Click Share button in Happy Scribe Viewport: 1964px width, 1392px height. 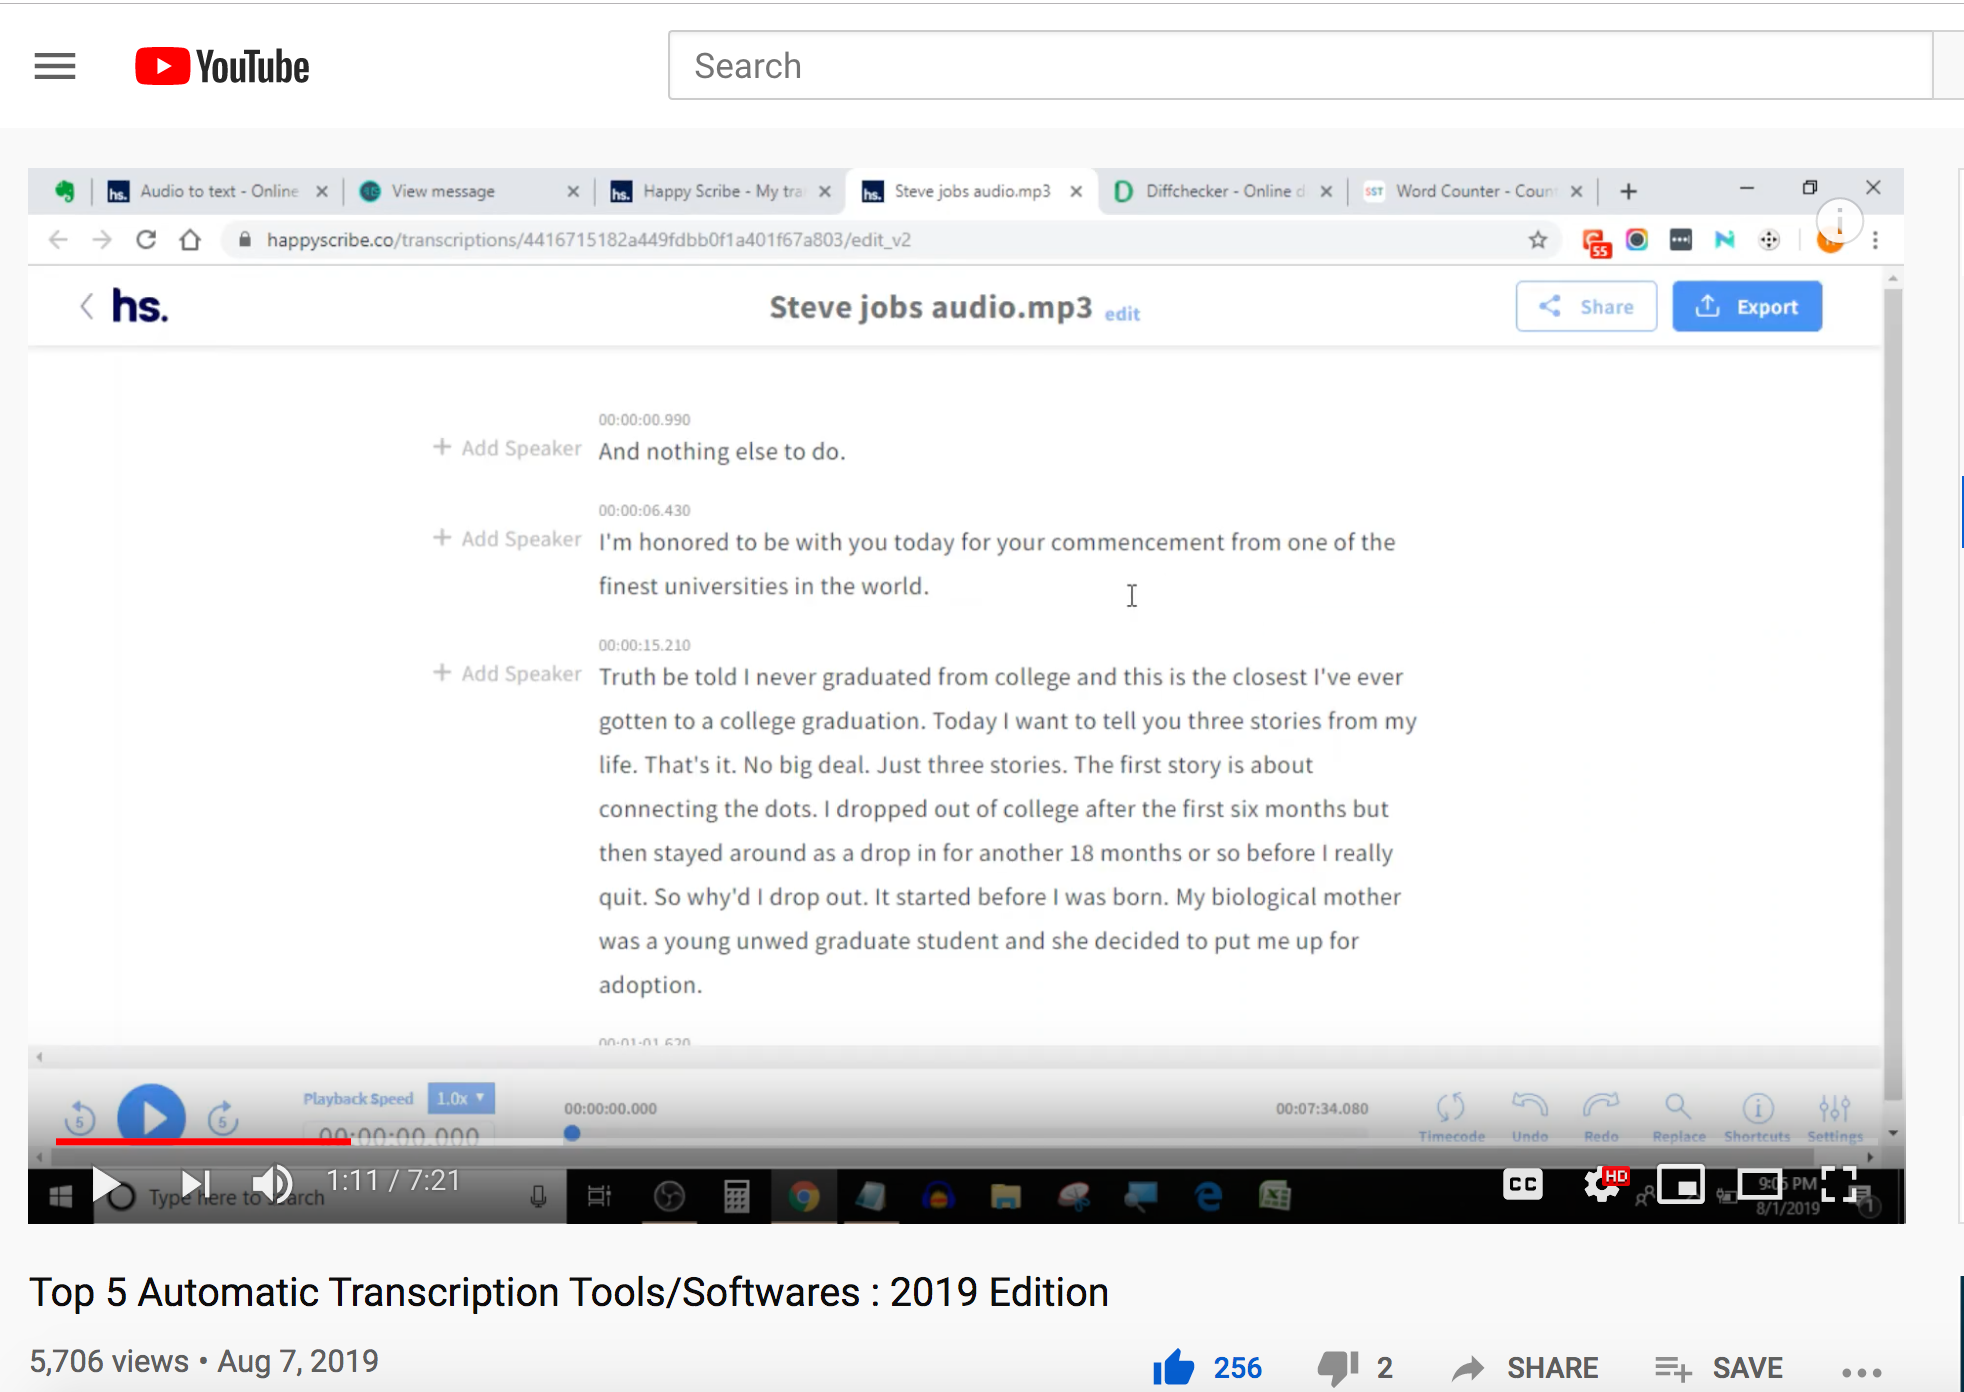(1586, 306)
